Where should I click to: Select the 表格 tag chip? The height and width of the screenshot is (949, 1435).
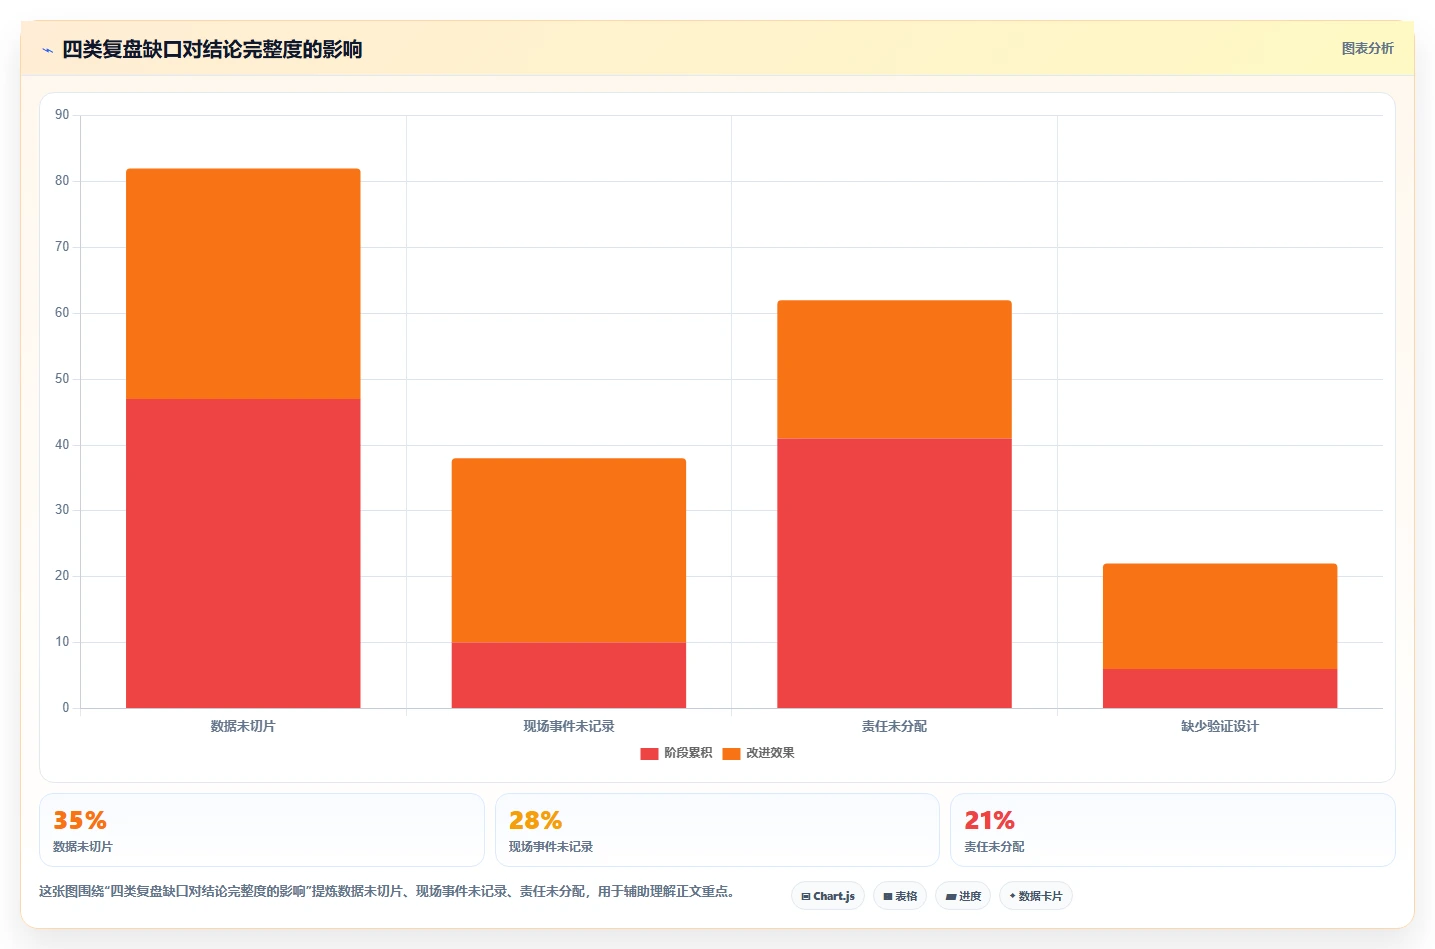900,896
